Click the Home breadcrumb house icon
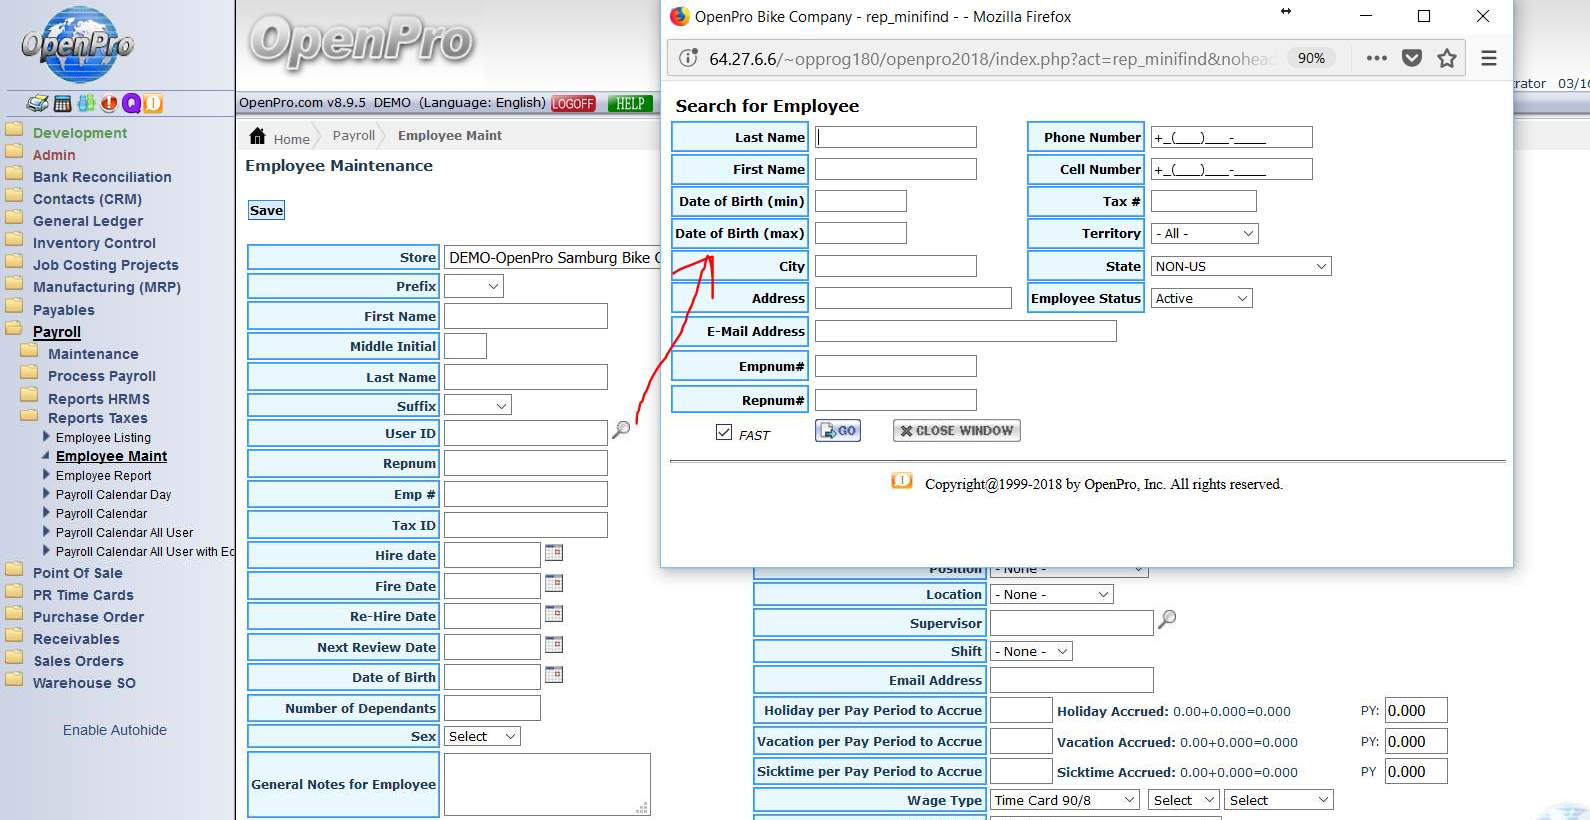The image size is (1590, 820). [x=258, y=136]
